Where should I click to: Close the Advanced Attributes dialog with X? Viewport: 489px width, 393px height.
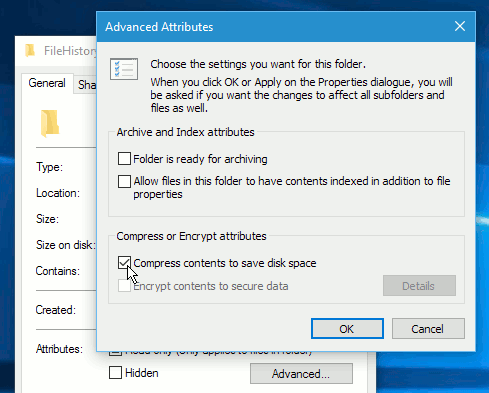click(460, 26)
